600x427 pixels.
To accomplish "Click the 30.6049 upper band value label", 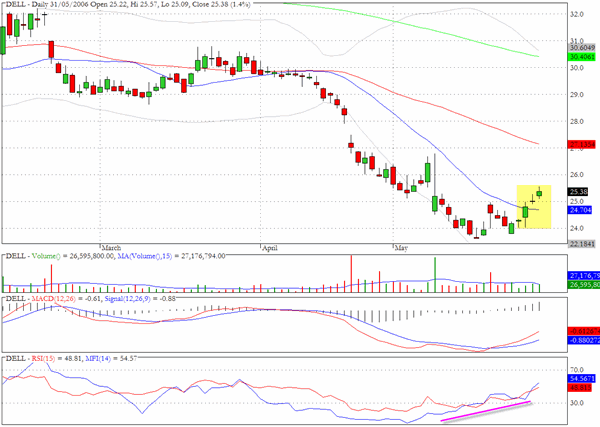I will (582, 48).
